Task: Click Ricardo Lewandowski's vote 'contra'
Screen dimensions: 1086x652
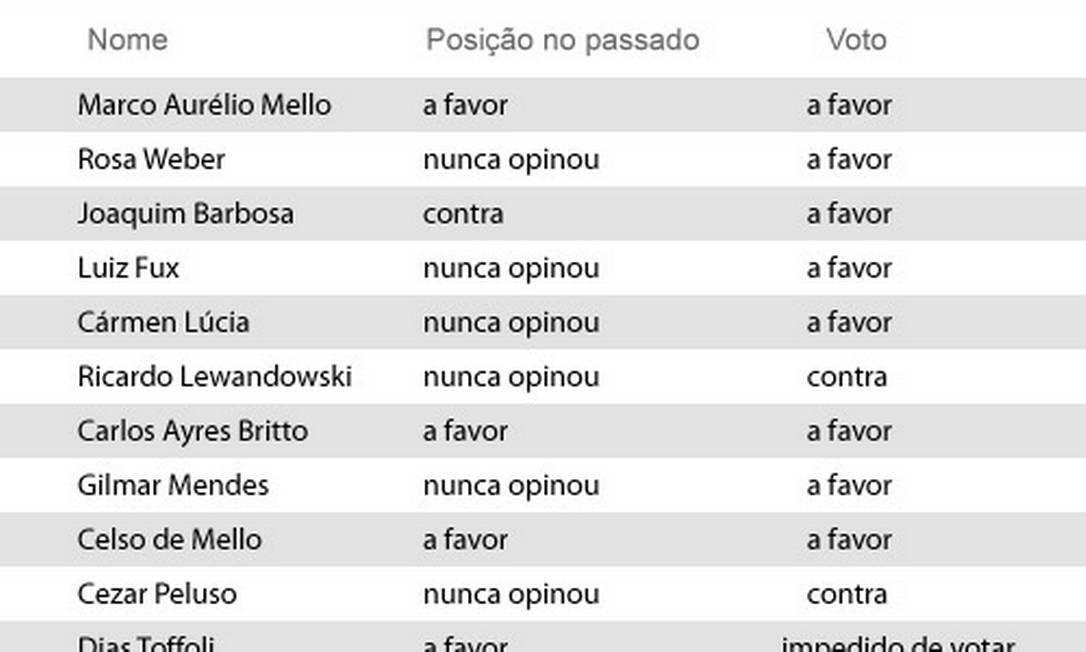Action: tap(847, 377)
